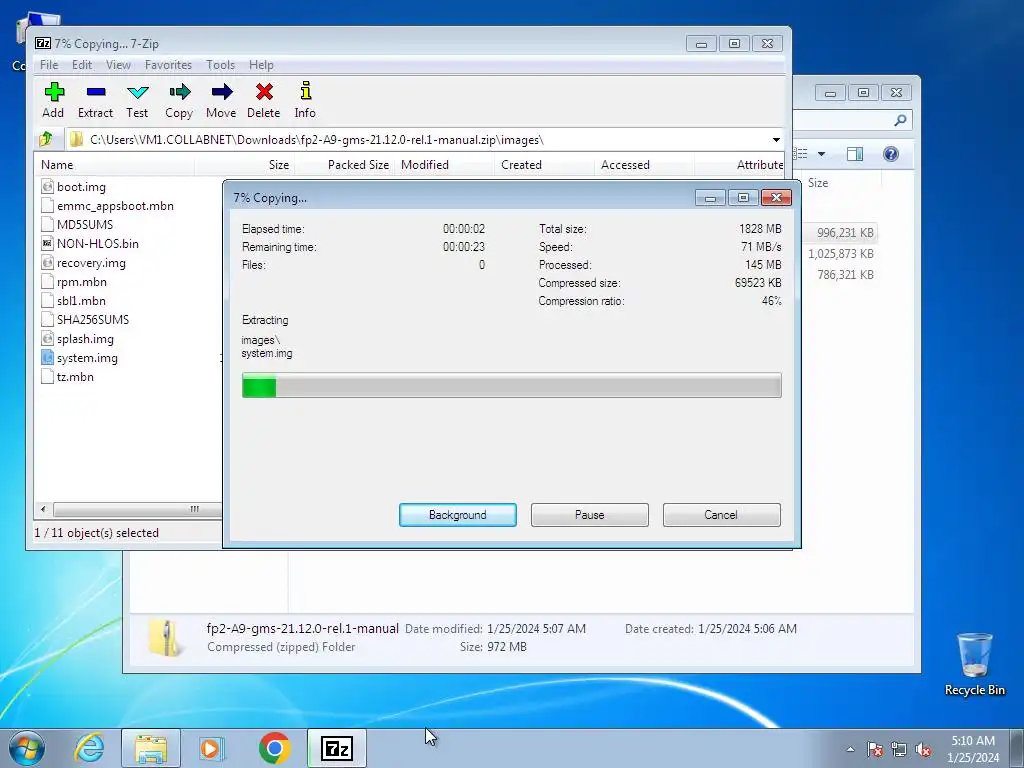1024x768 pixels.
Task: Click the zipped folder icon in details pane
Action: click(x=165, y=637)
